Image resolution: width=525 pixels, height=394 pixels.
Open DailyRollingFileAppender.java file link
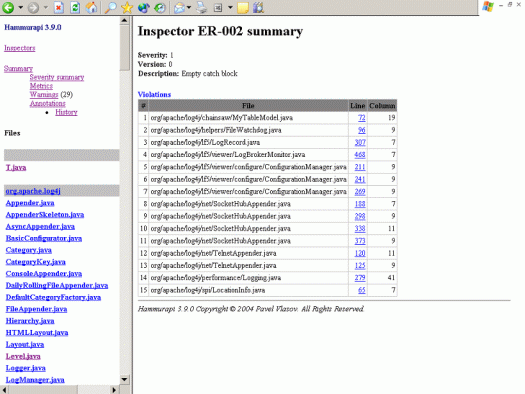tap(57, 285)
